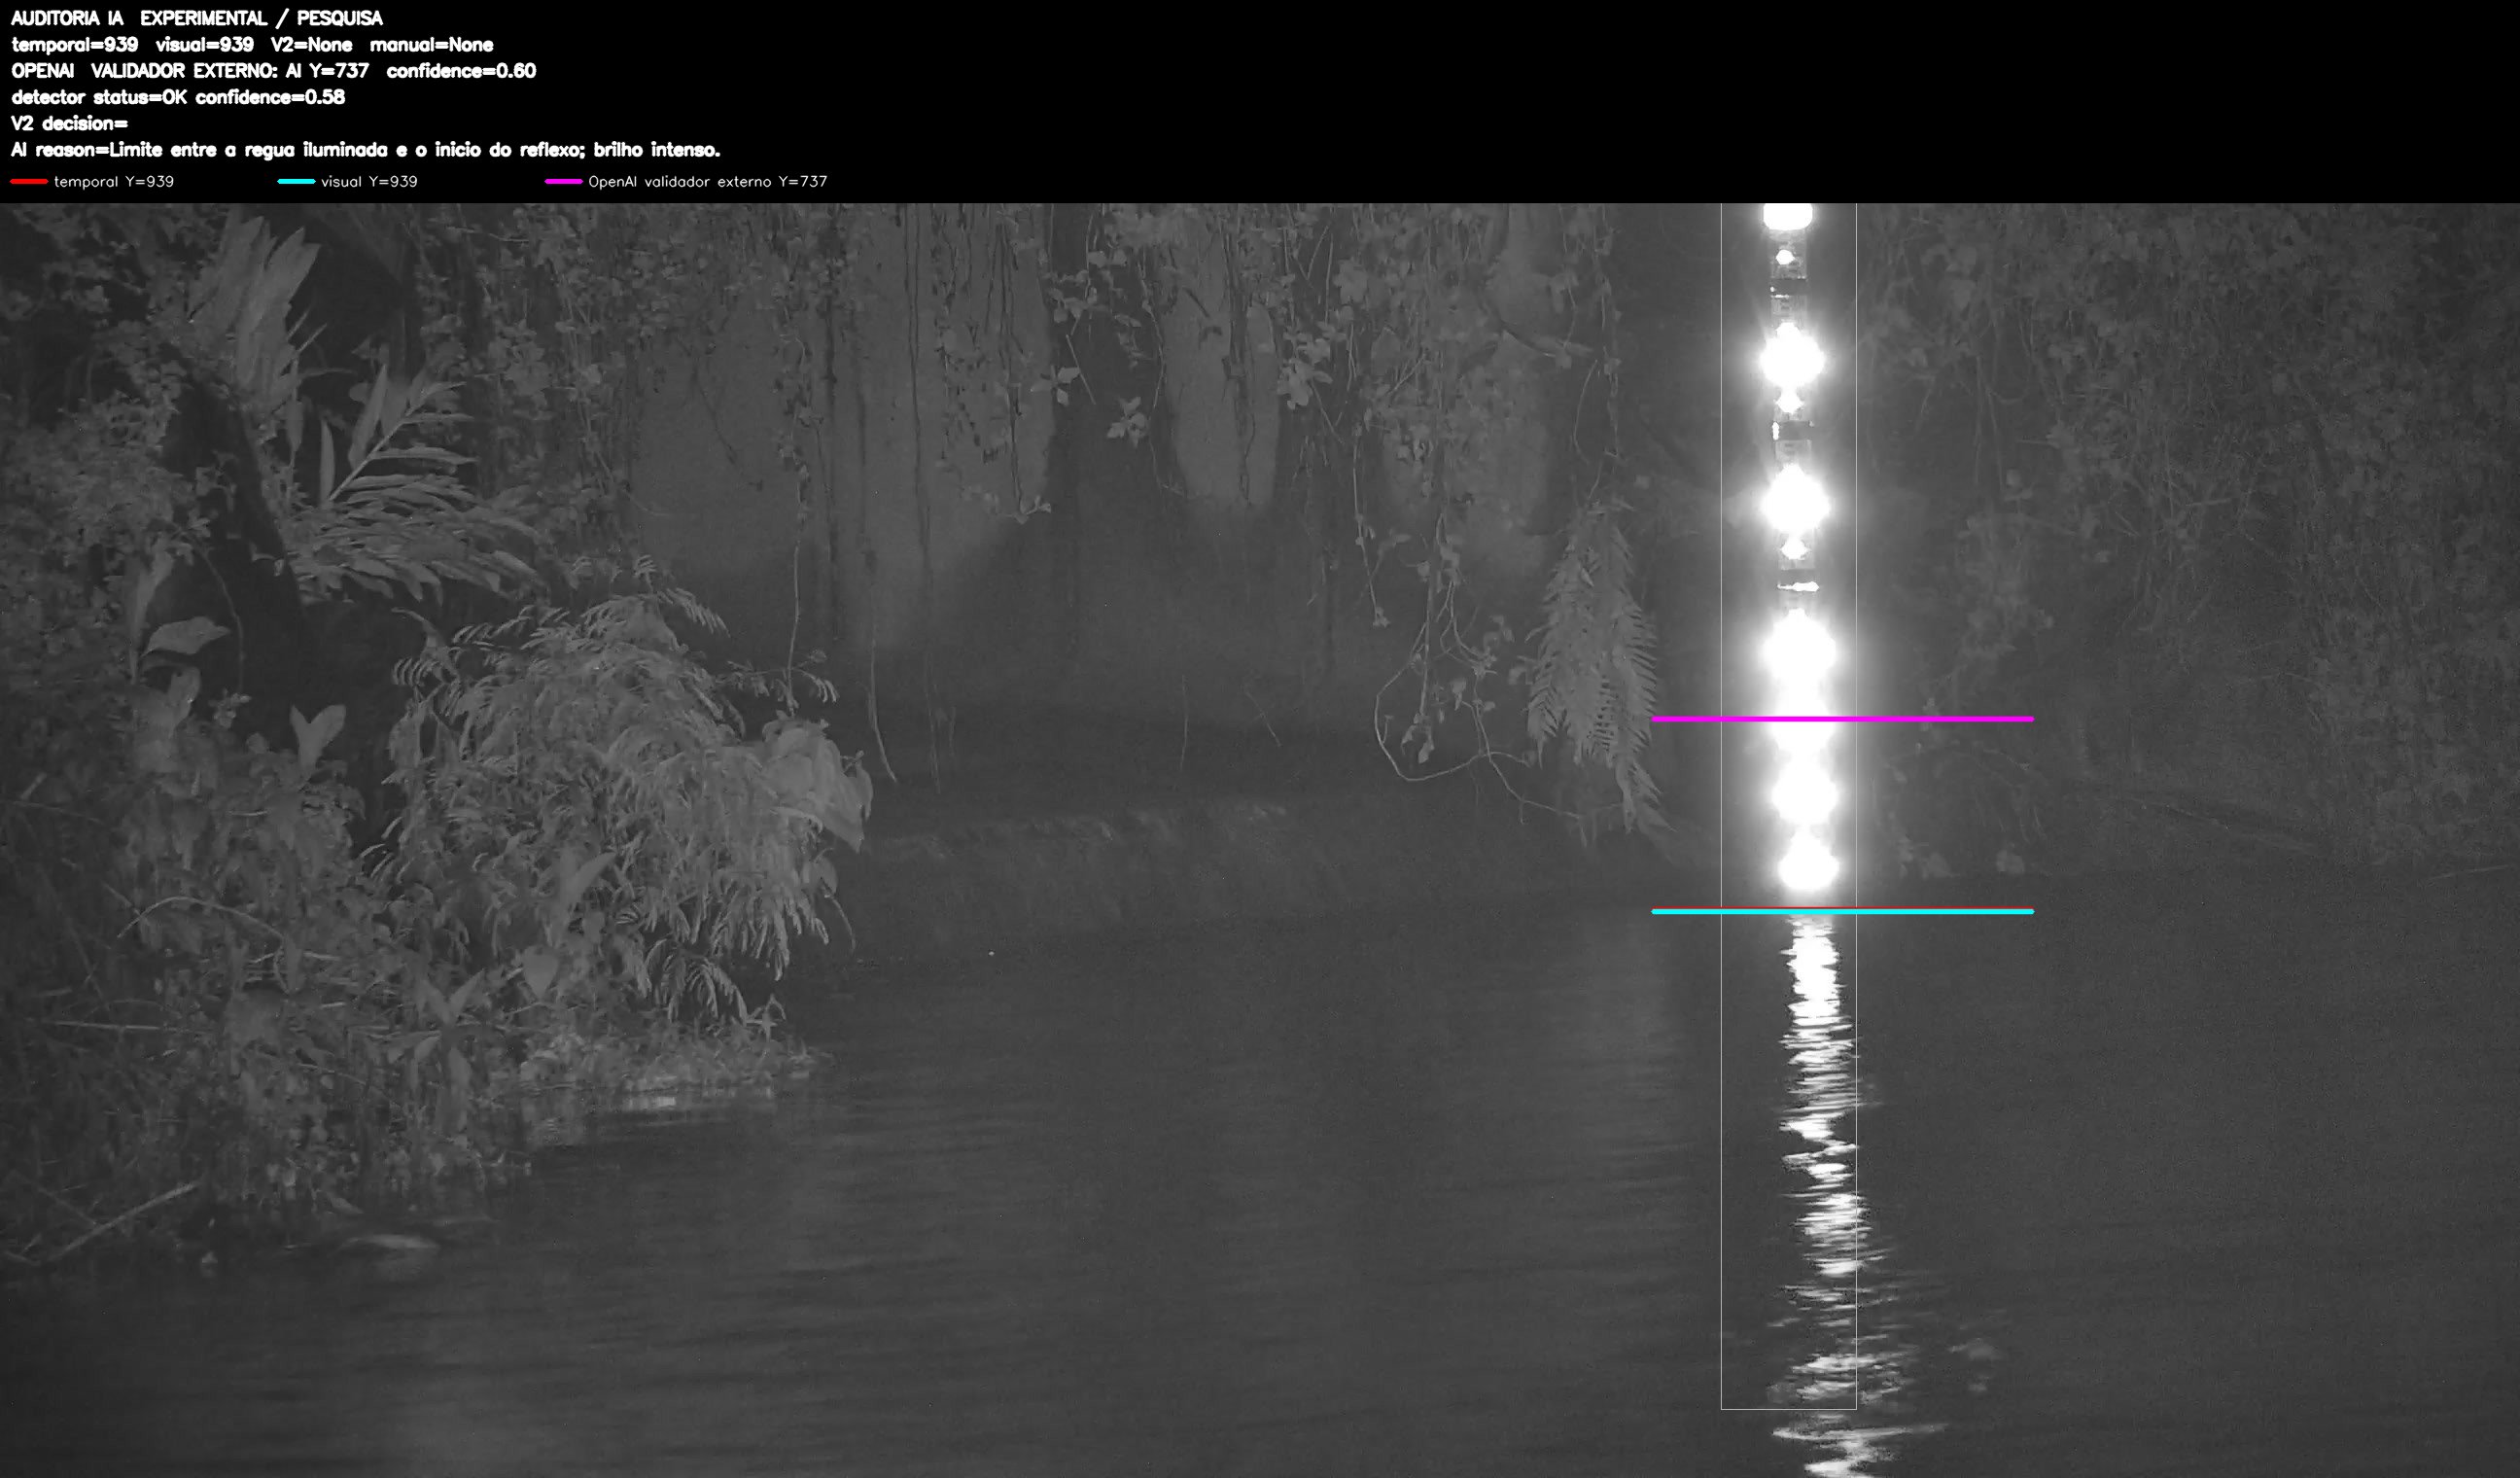Click the magenta OpenAI line on the photo
The width and height of the screenshot is (2520, 1478).
click(1842, 719)
